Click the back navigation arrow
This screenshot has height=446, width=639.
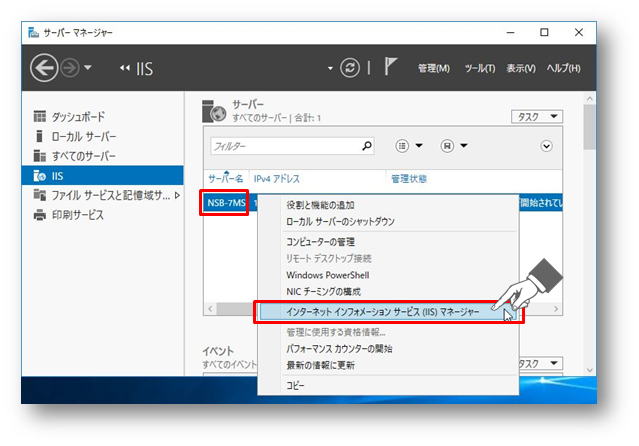[x=44, y=68]
